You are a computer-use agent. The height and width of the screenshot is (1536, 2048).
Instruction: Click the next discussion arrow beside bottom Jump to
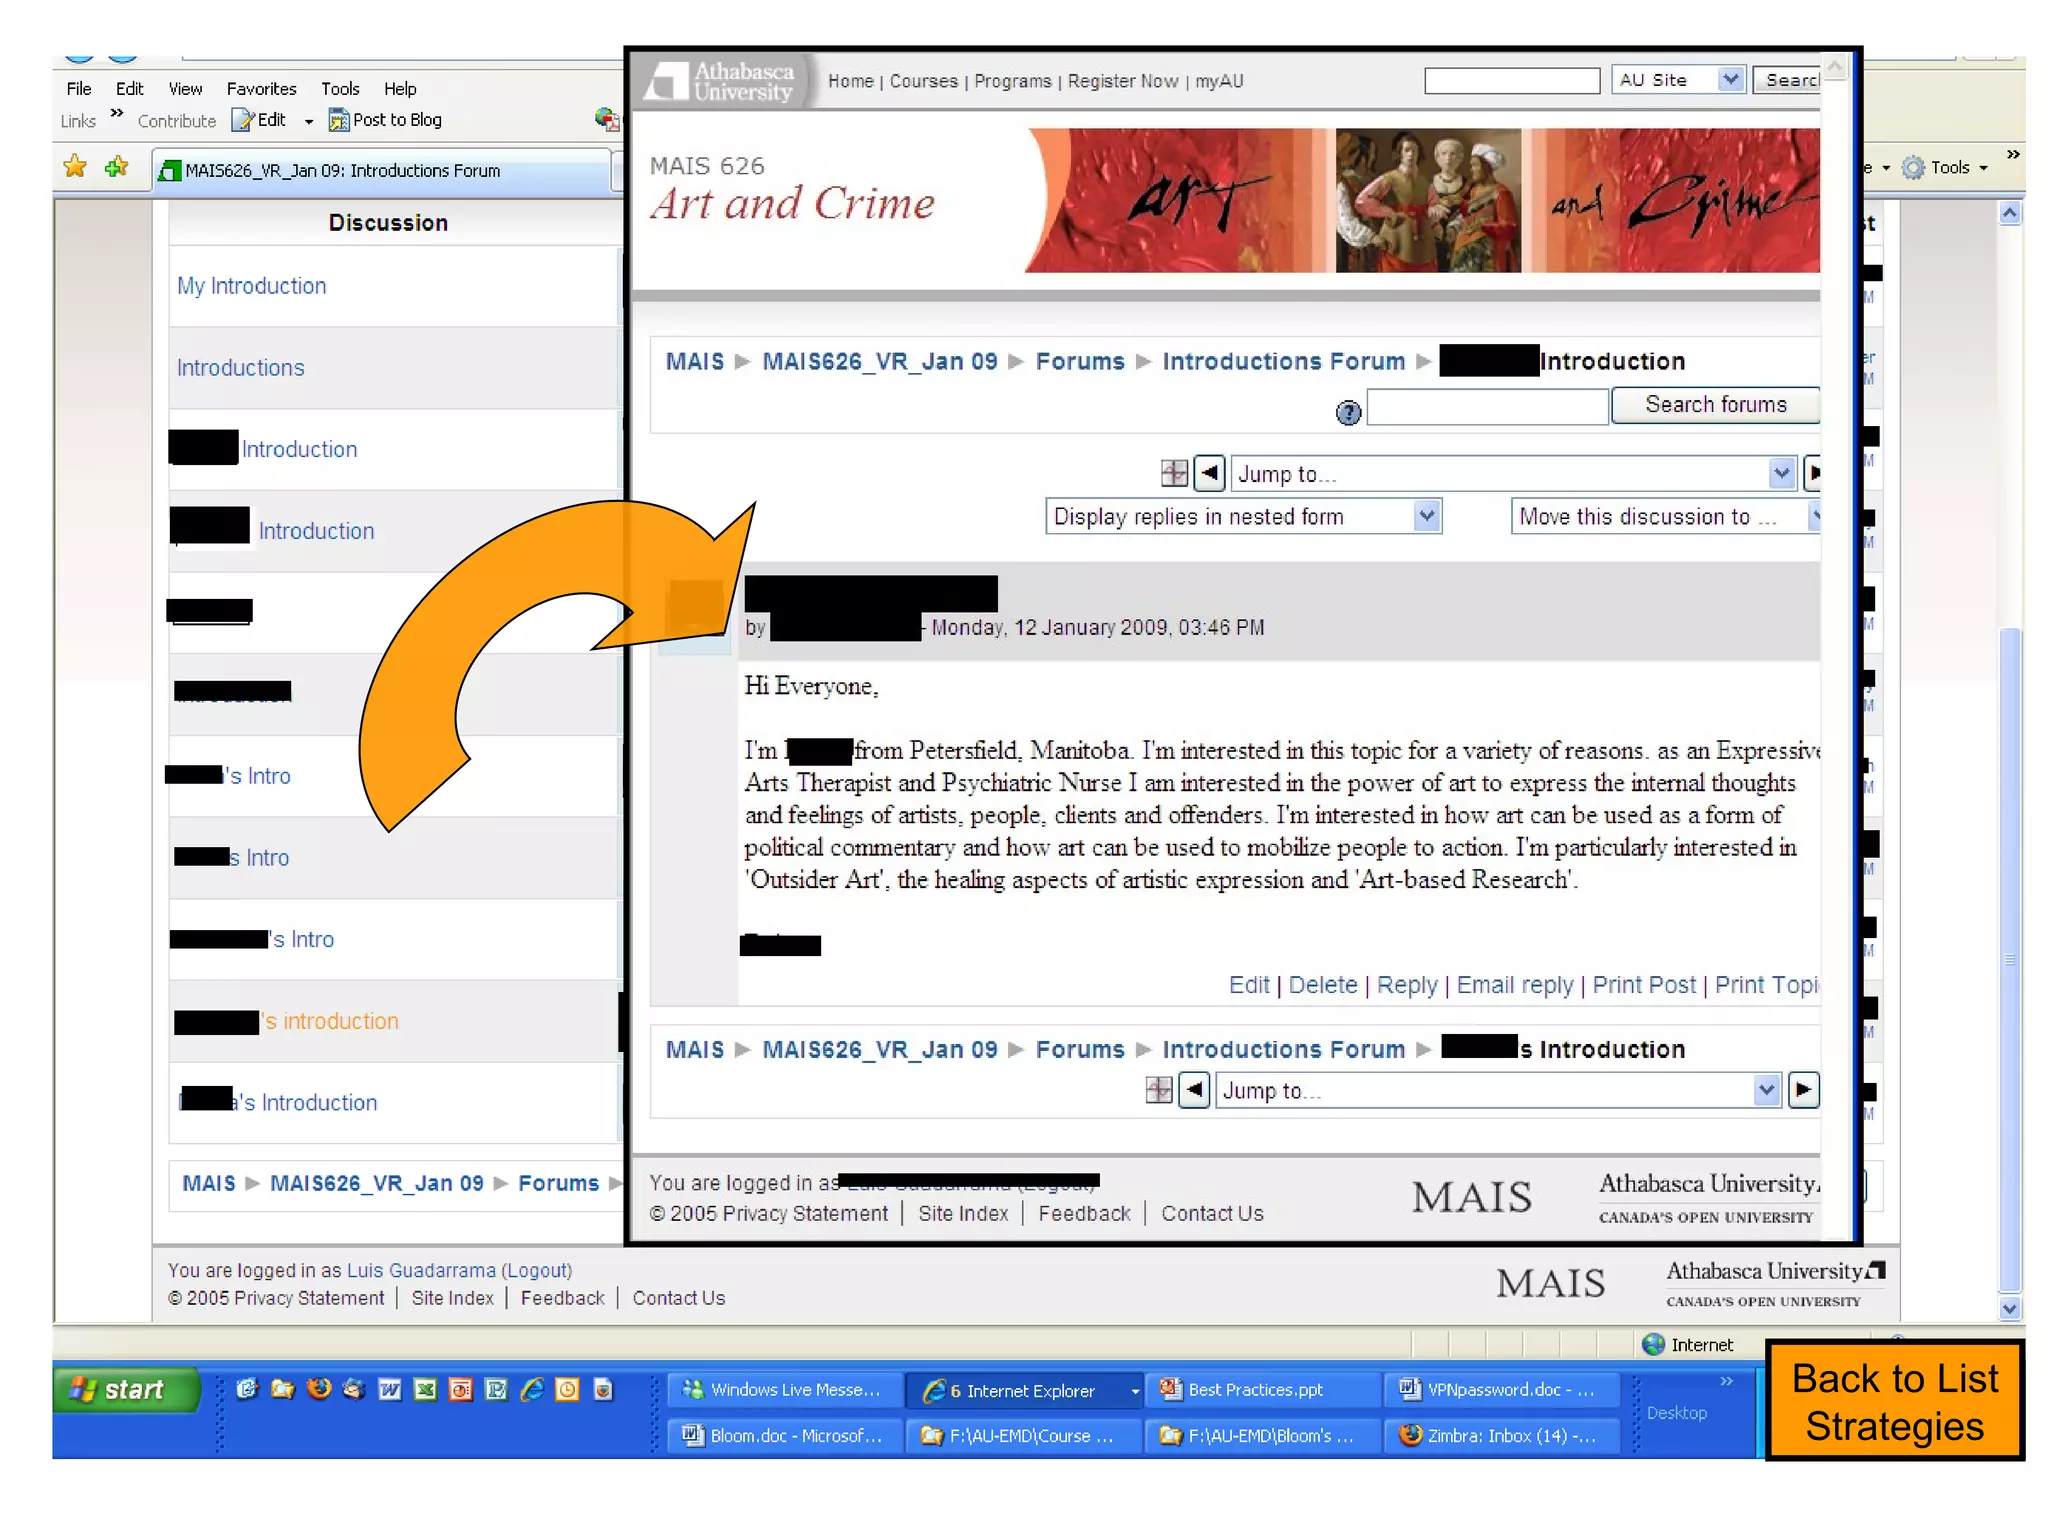[x=1802, y=1089]
